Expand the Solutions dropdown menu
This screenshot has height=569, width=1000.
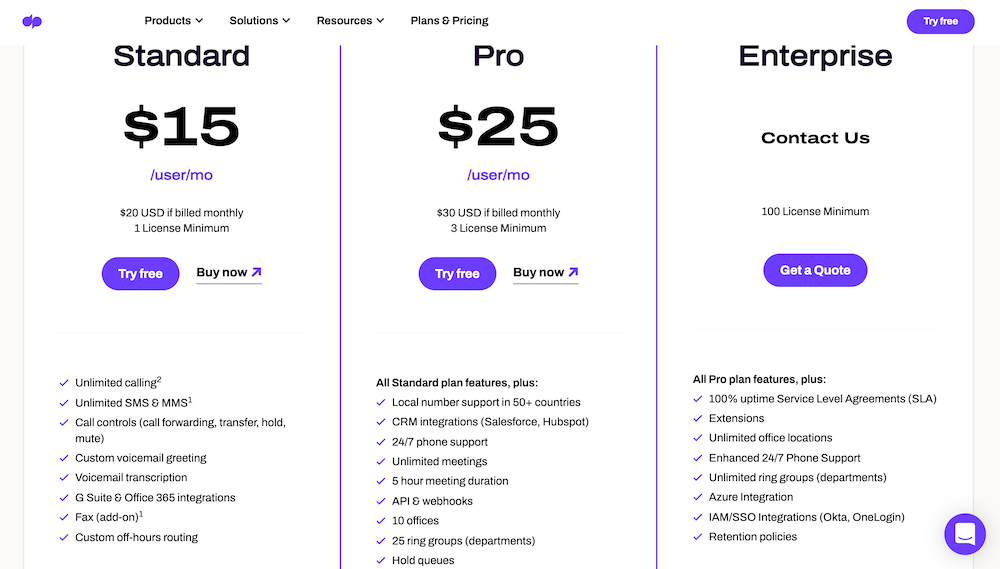point(260,20)
